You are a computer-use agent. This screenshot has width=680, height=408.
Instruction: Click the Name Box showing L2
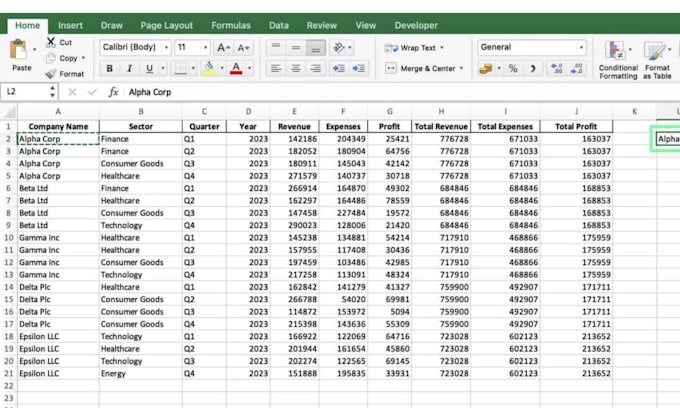tap(25, 92)
